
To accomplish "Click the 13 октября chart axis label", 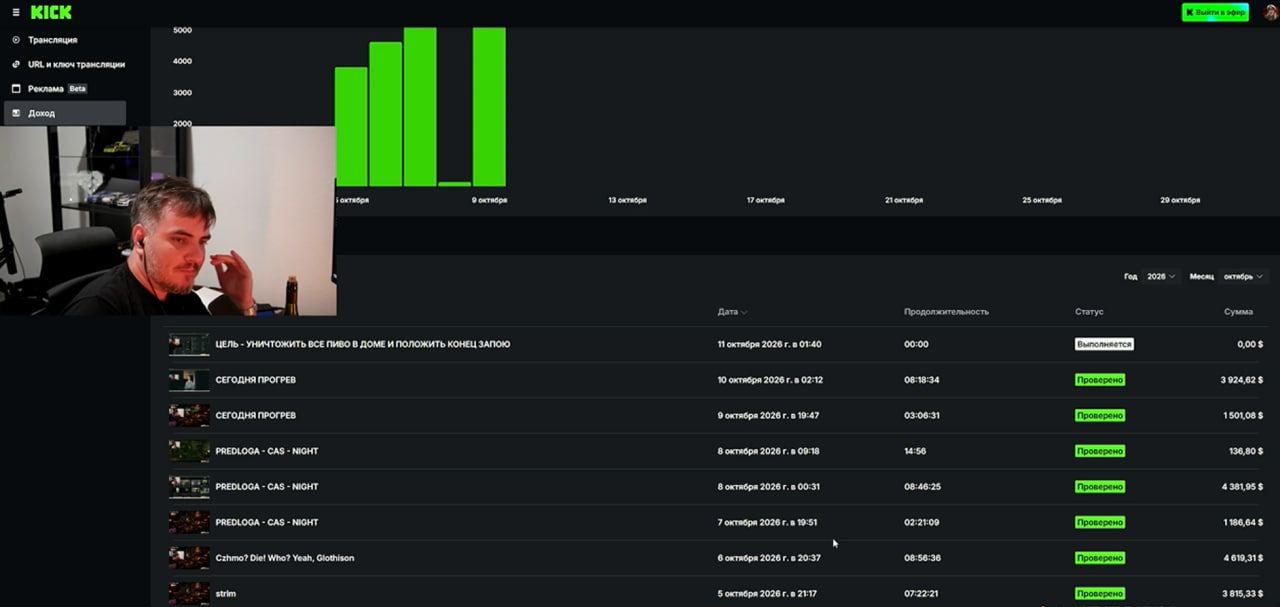I will 628,200.
